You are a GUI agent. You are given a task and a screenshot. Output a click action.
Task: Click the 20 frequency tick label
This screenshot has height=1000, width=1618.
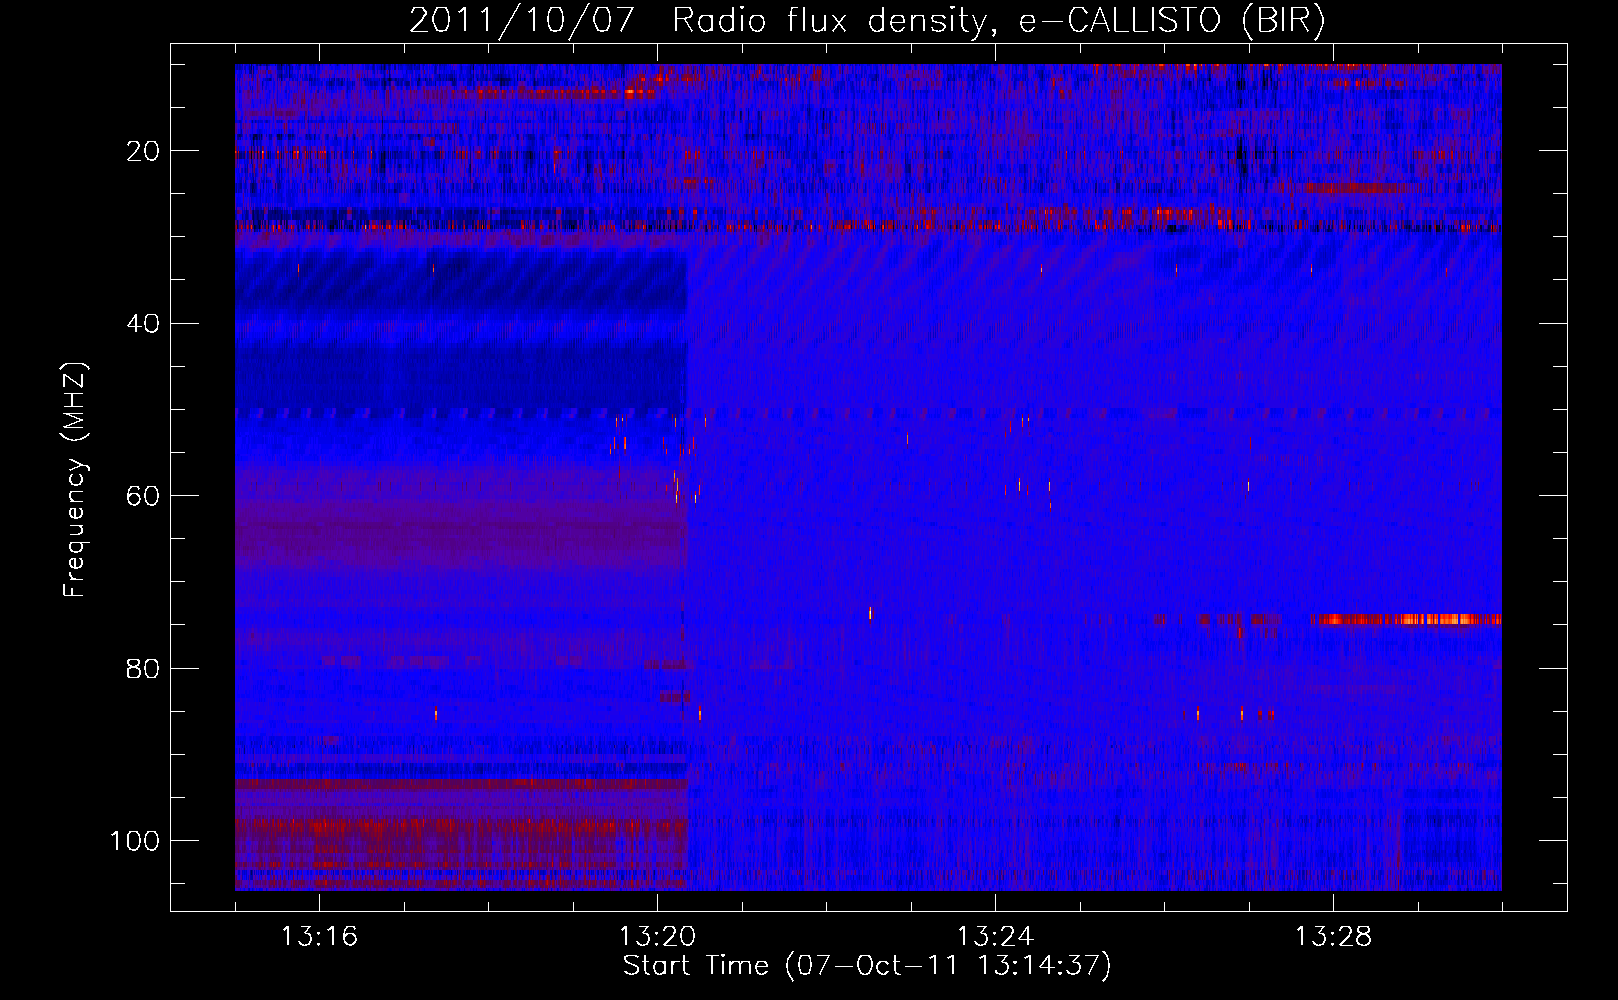[143, 151]
